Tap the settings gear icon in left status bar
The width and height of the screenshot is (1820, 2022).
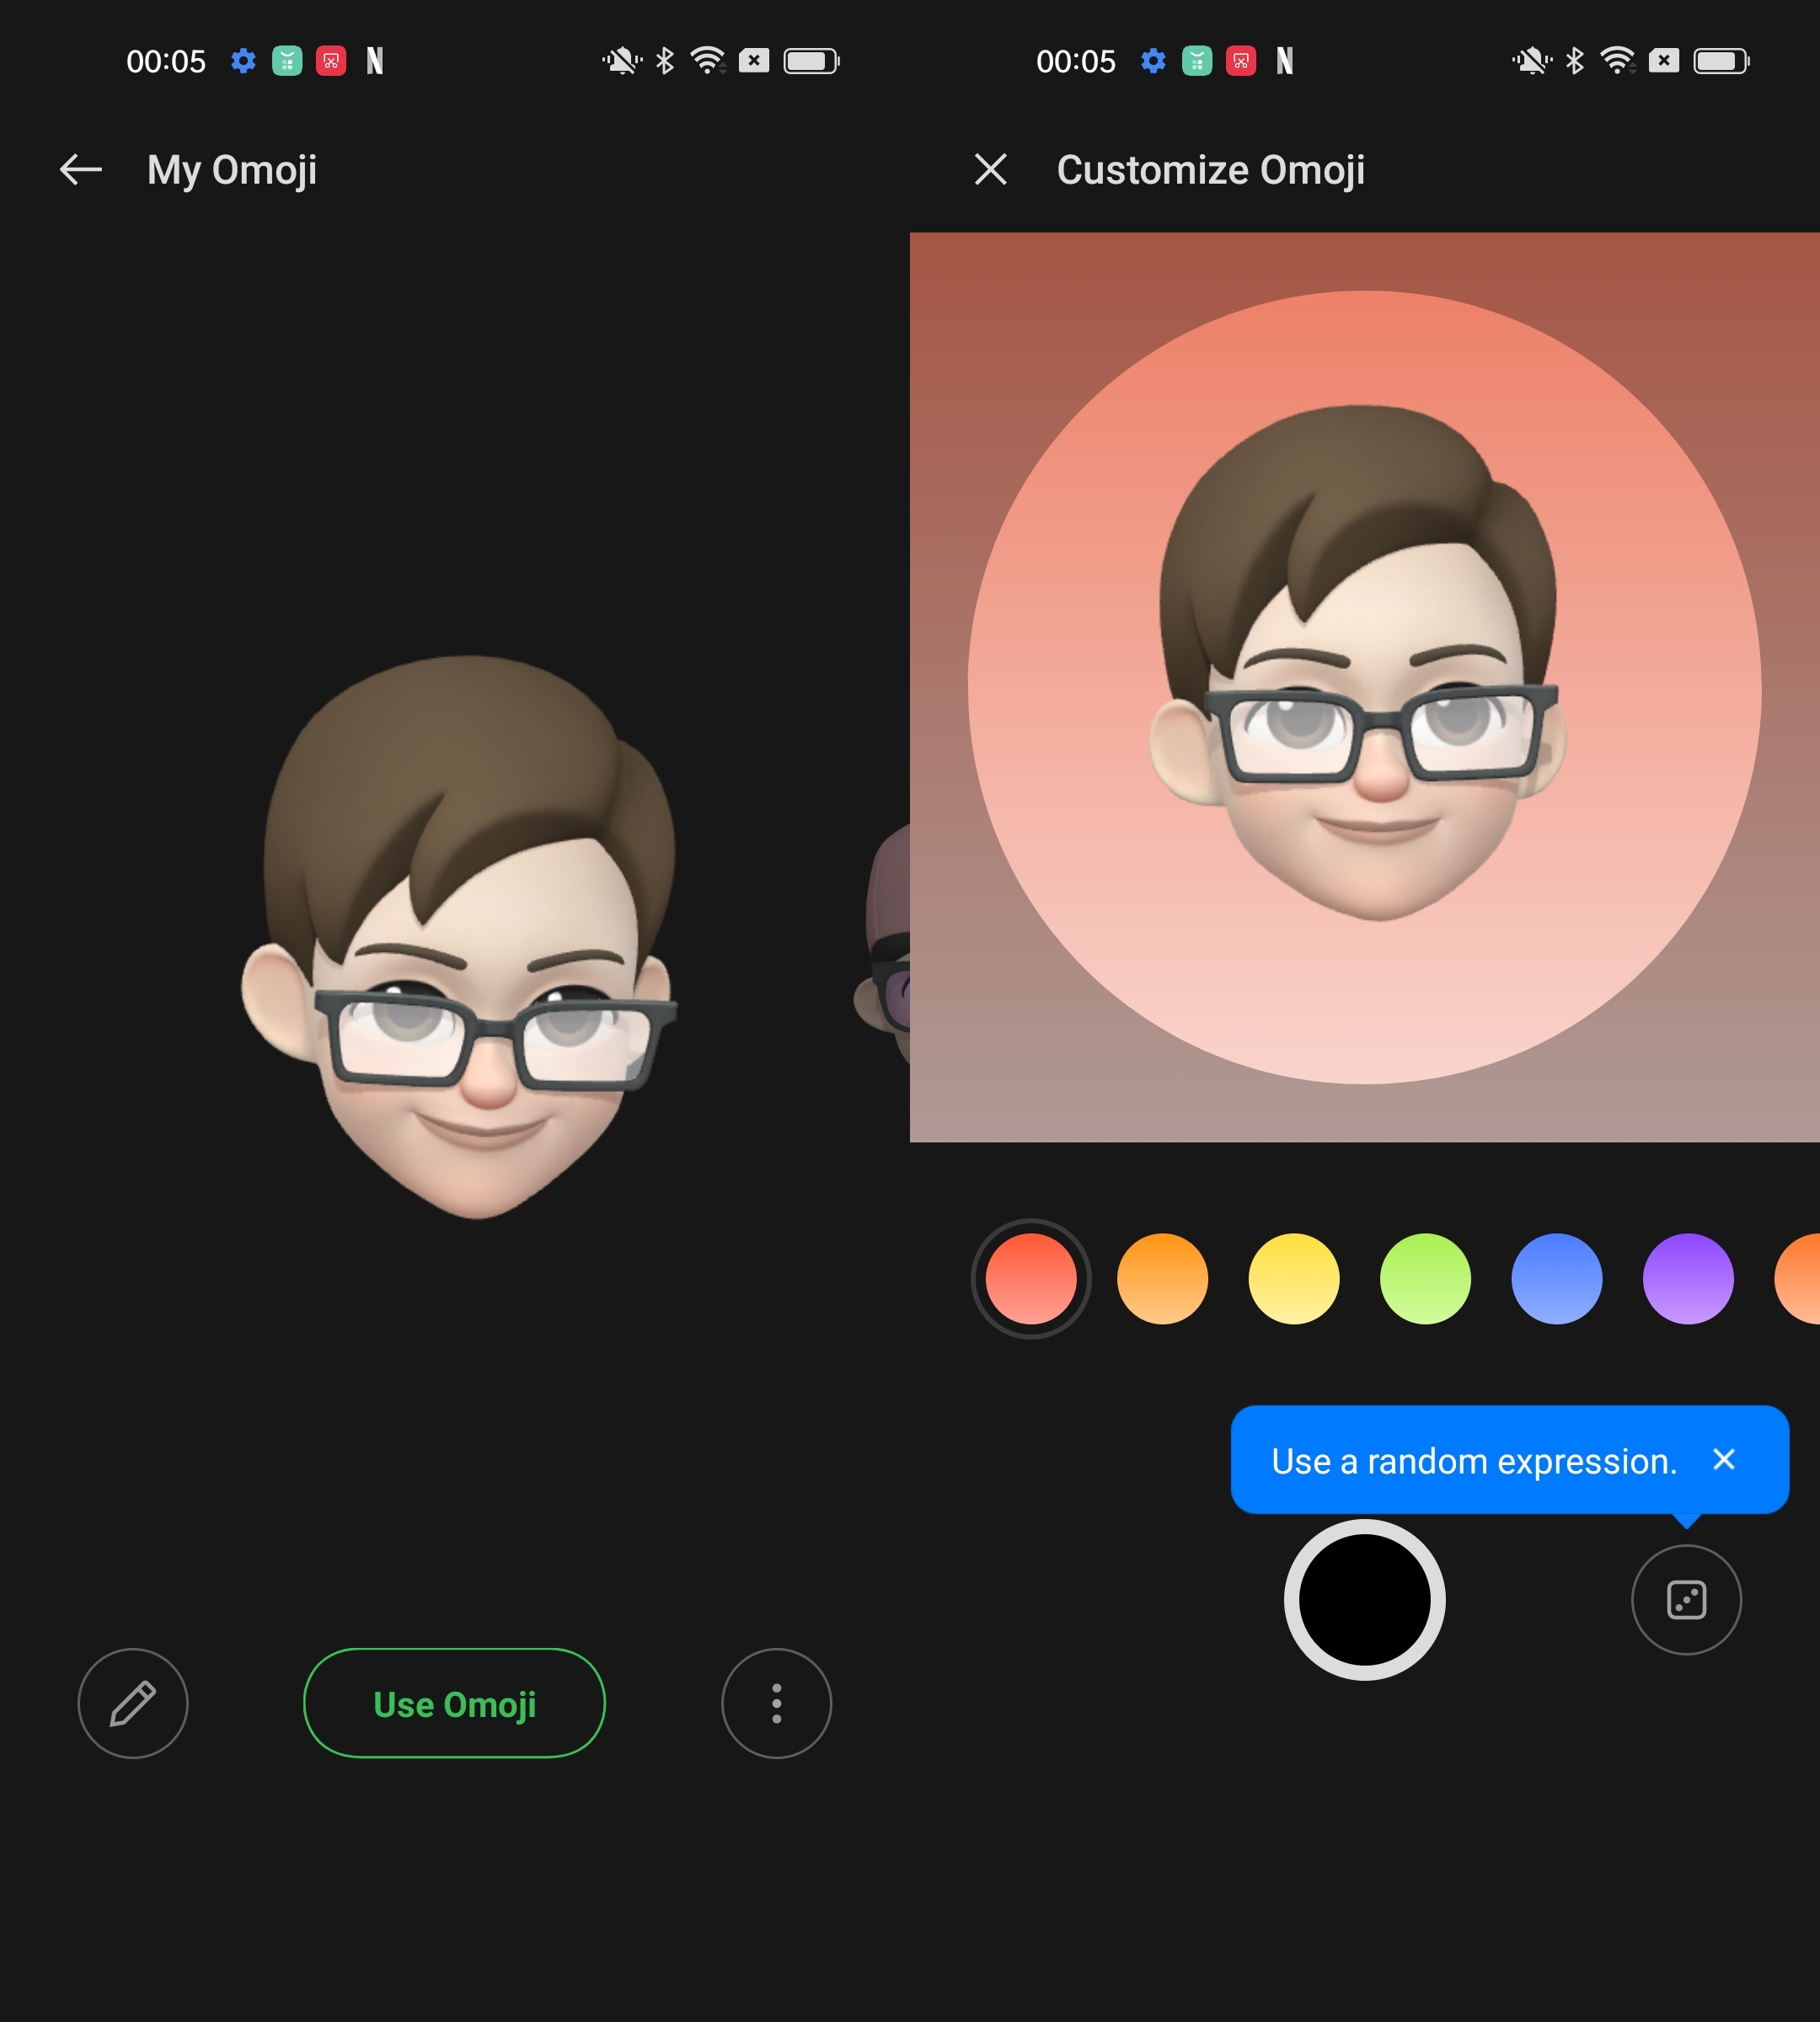click(243, 61)
